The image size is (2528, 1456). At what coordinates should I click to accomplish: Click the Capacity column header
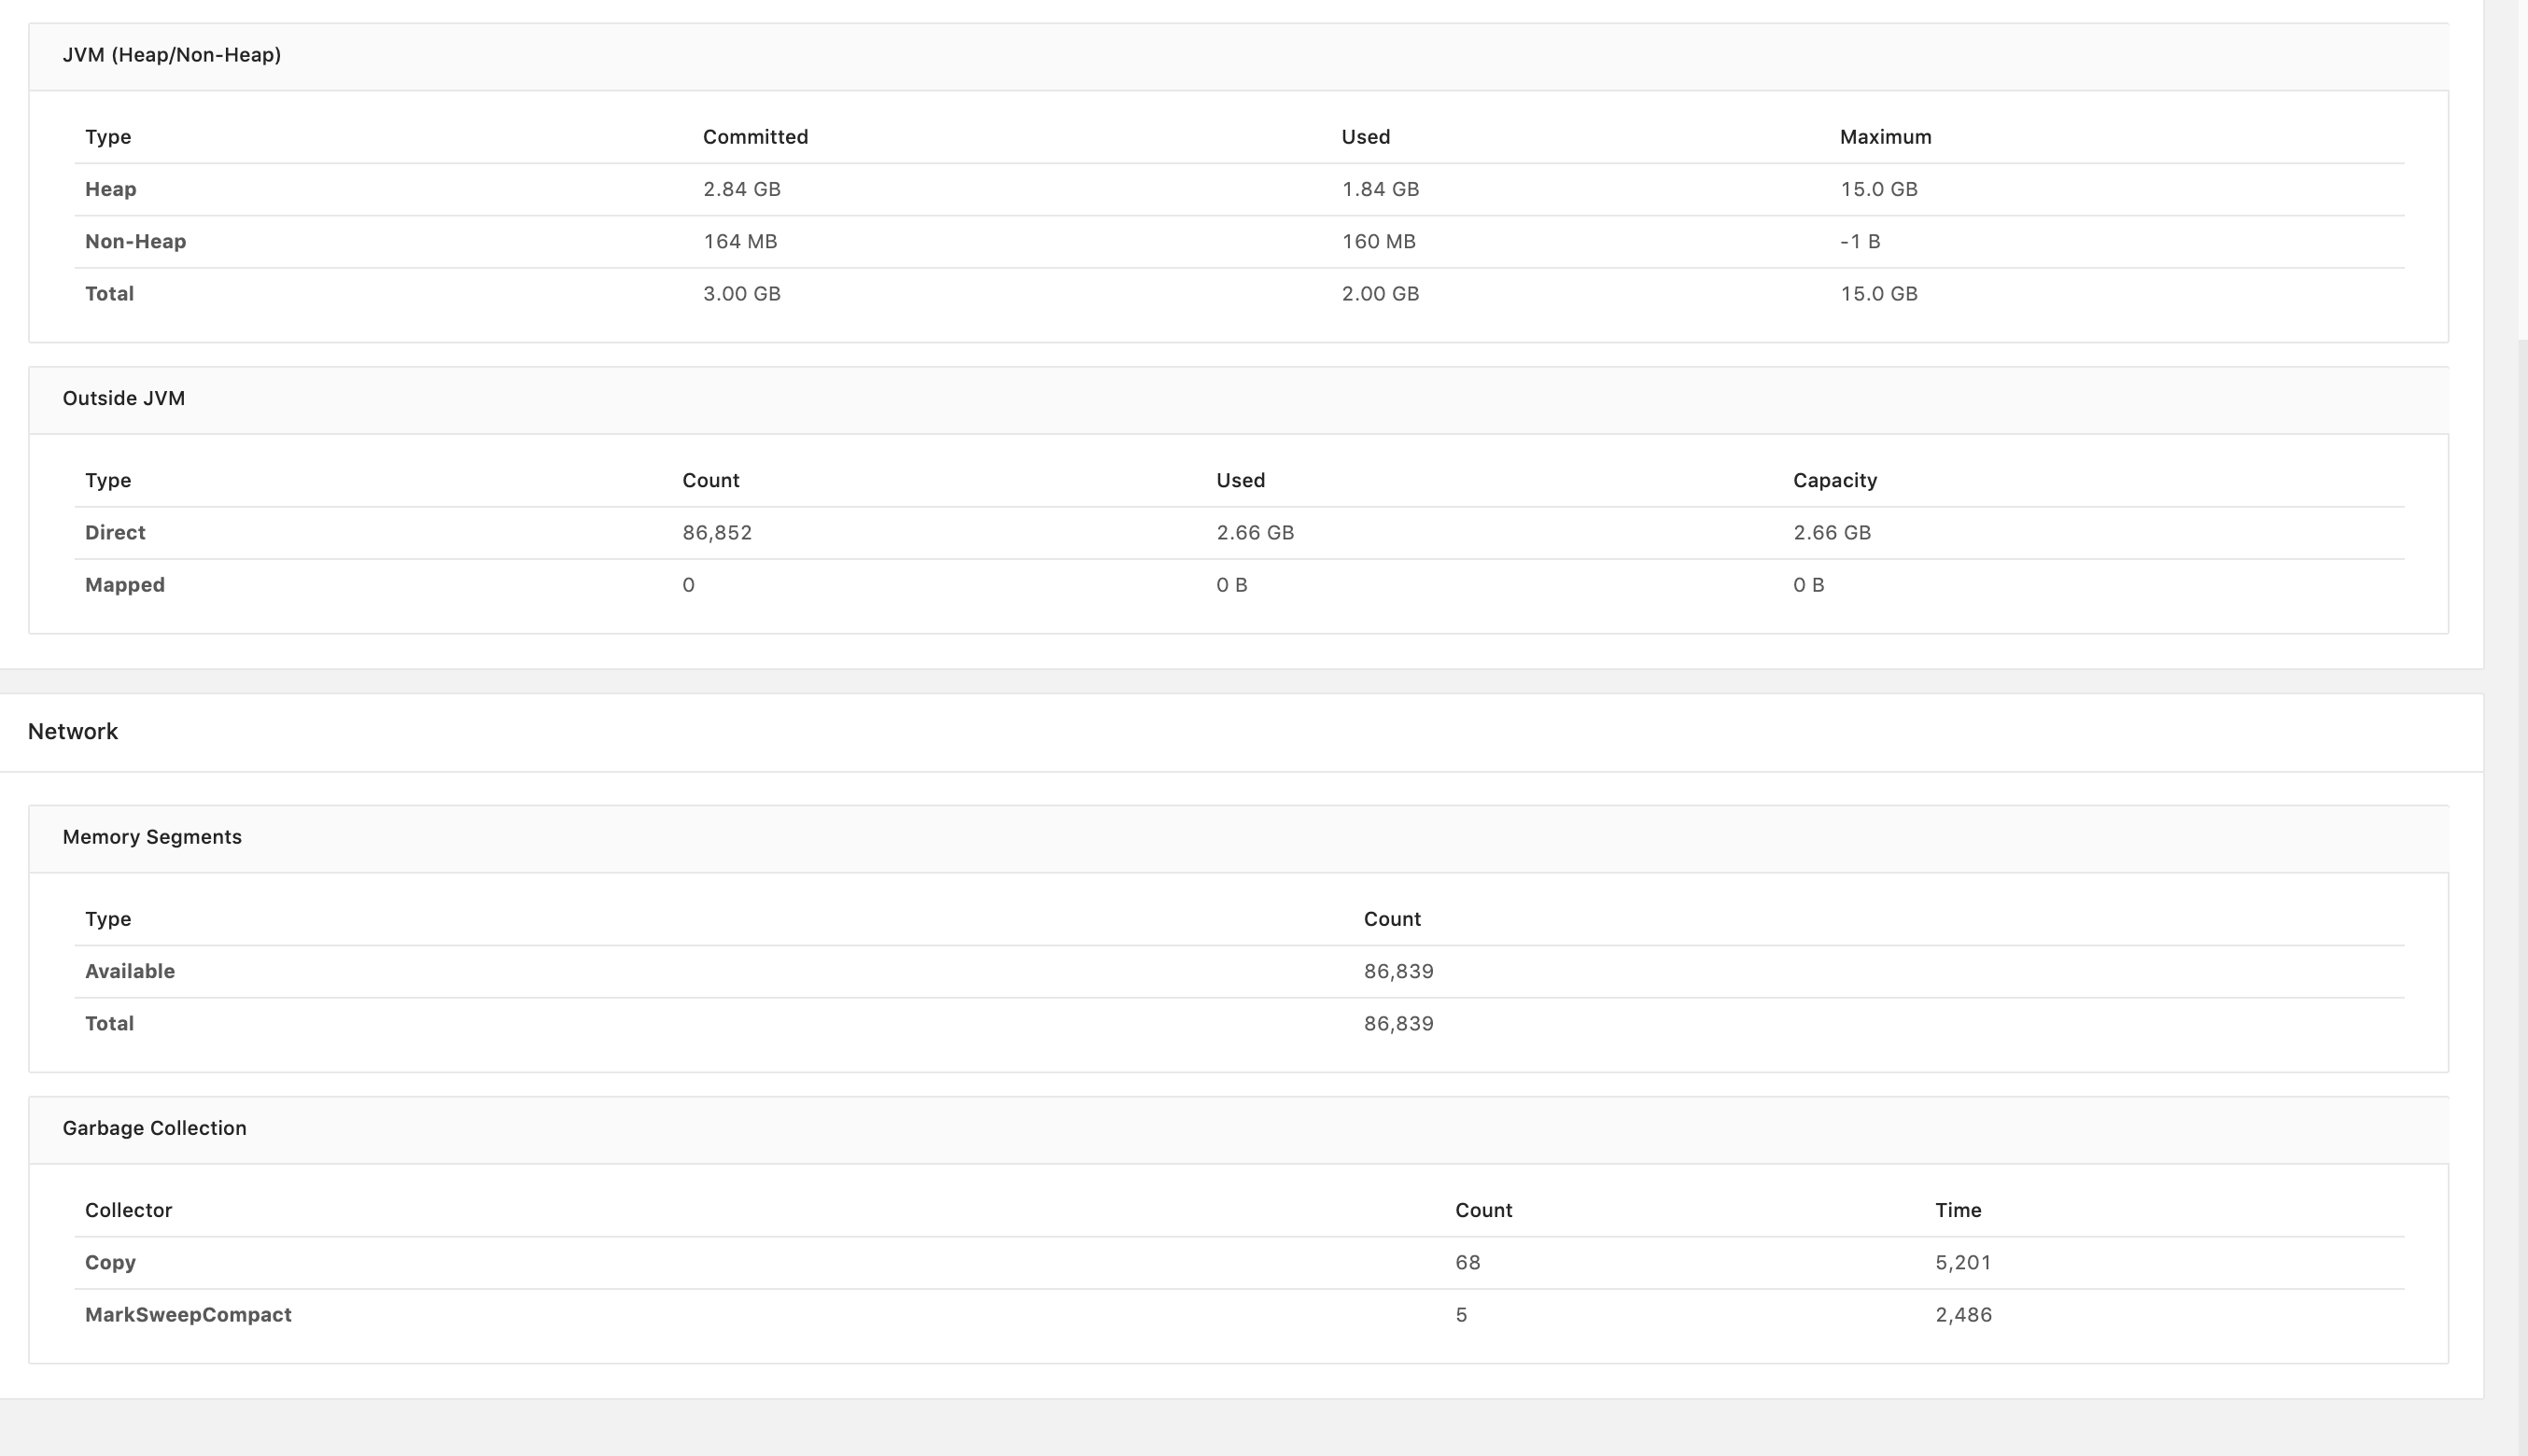point(1834,480)
